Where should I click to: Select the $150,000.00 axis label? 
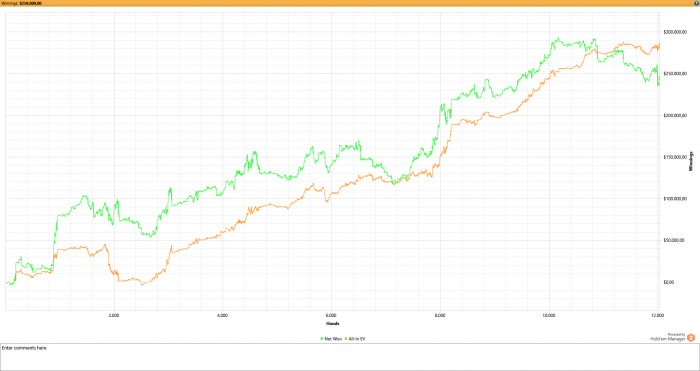click(x=674, y=157)
